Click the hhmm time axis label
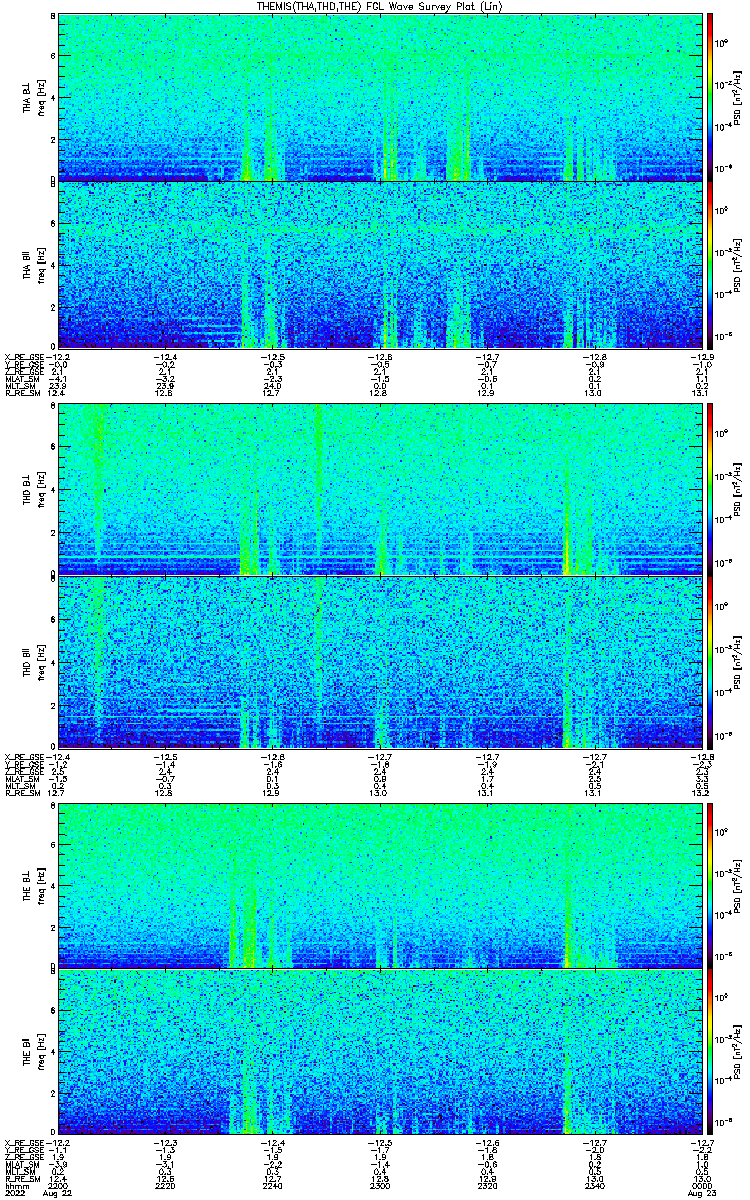The image size is (750, 1200). pyautogui.click(x=16, y=1184)
